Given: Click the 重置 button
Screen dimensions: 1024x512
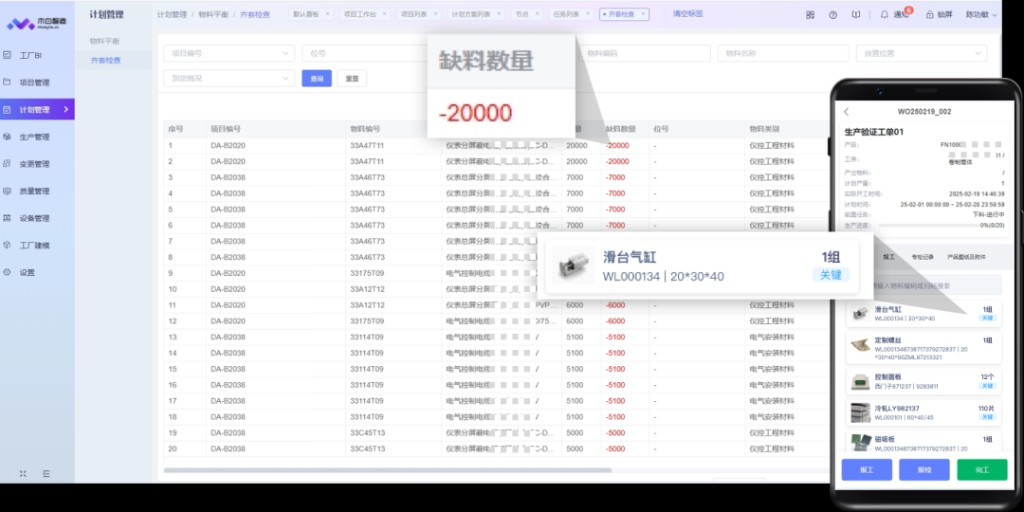Looking at the screenshot, I should [352, 78].
